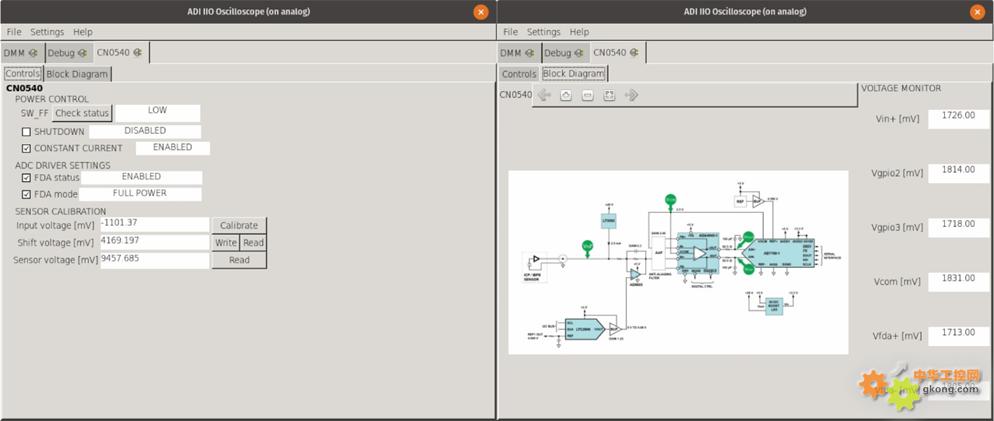The width and height of the screenshot is (994, 421).
Task: Click the Shift voltage input field
Action: (154, 242)
